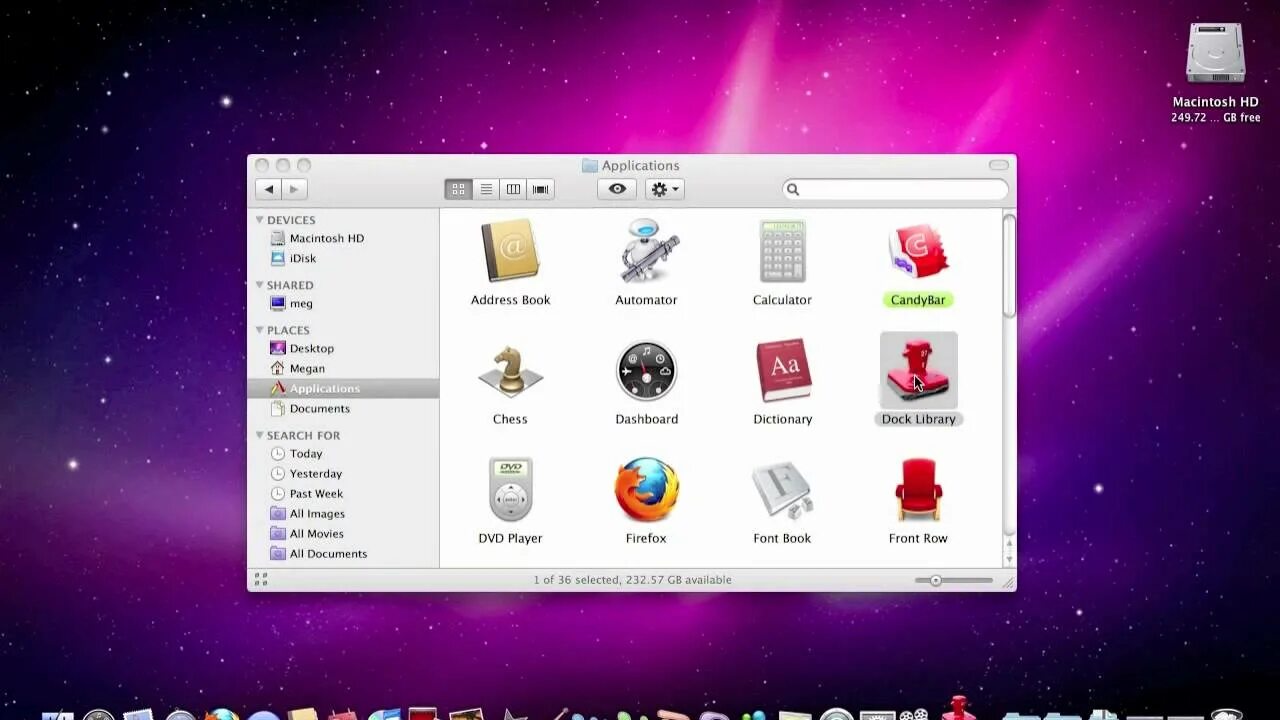Adjust the icon size slider knob
The width and height of the screenshot is (1280, 720).
[936, 580]
